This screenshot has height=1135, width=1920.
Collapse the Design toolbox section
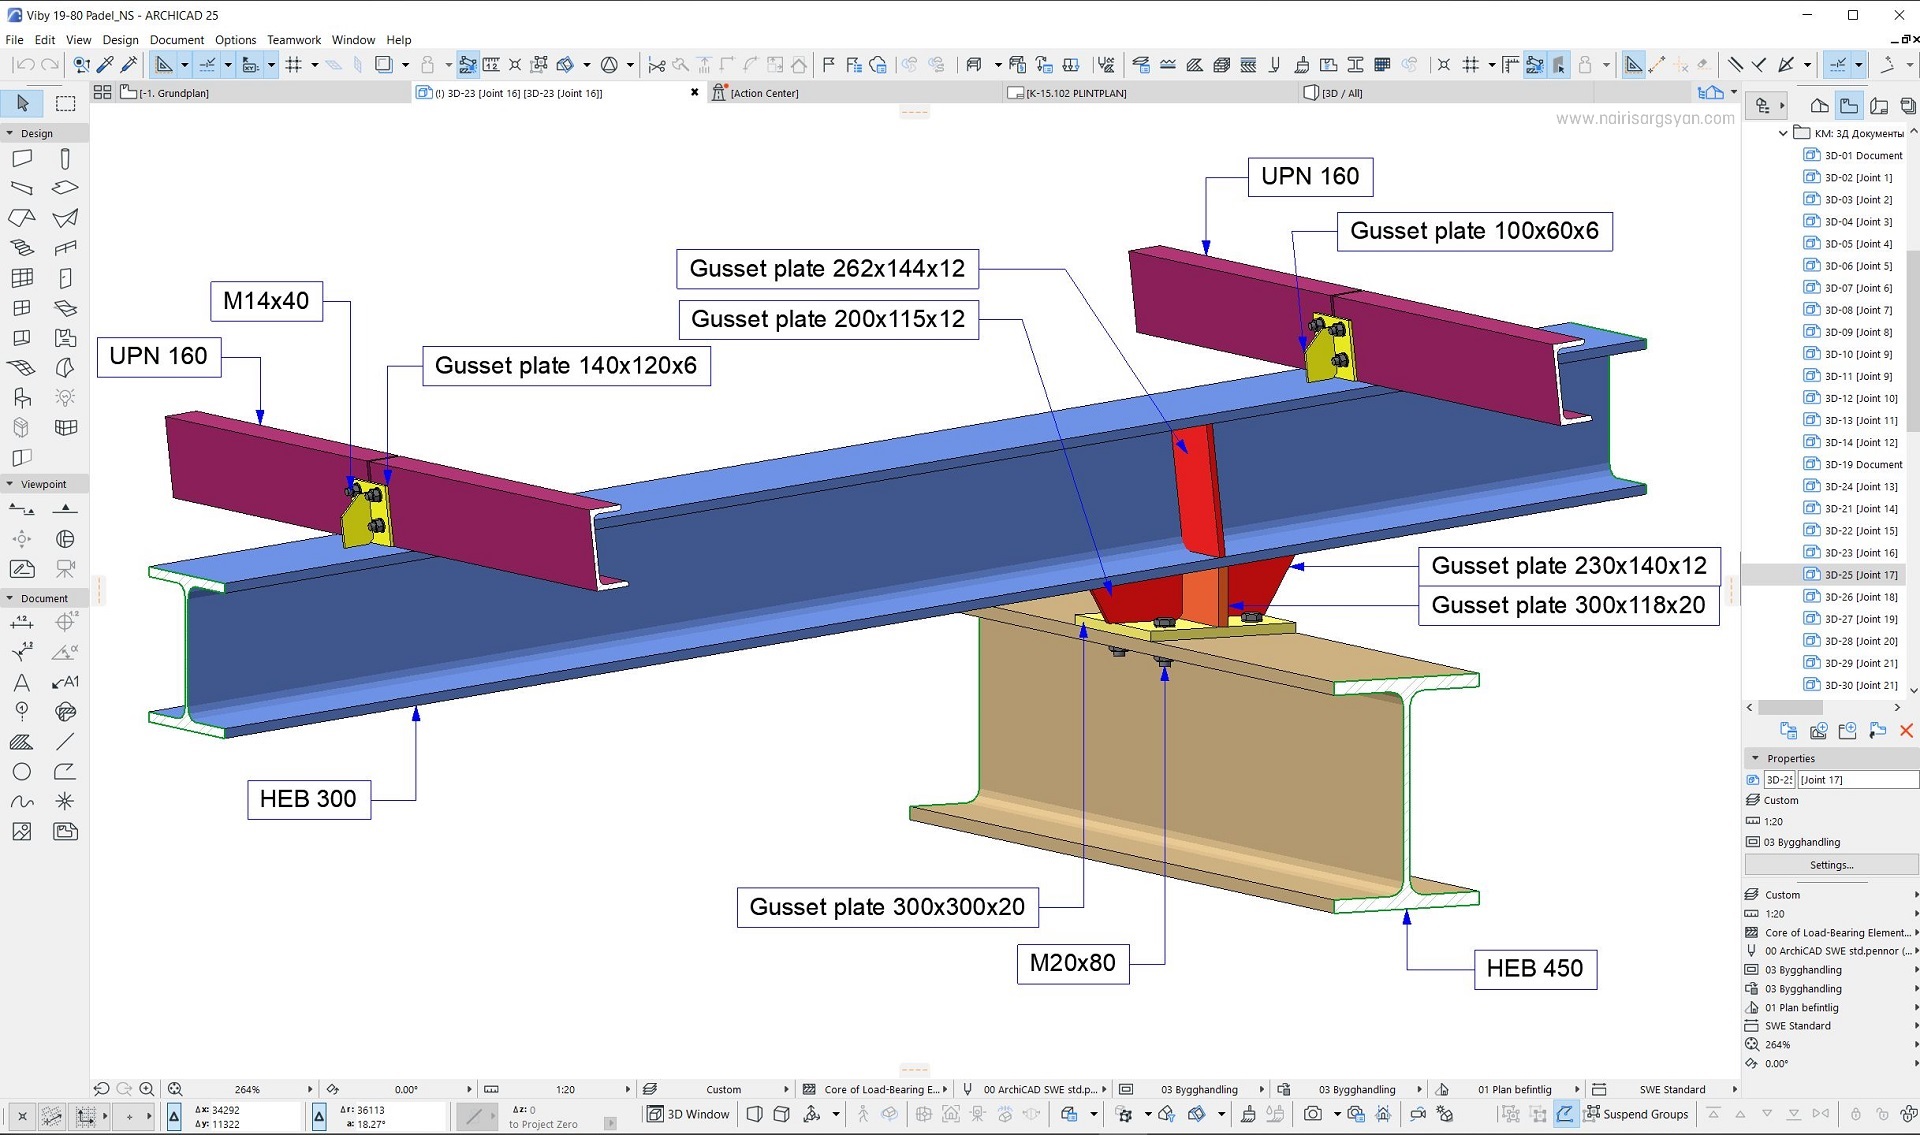tap(10, 133)
